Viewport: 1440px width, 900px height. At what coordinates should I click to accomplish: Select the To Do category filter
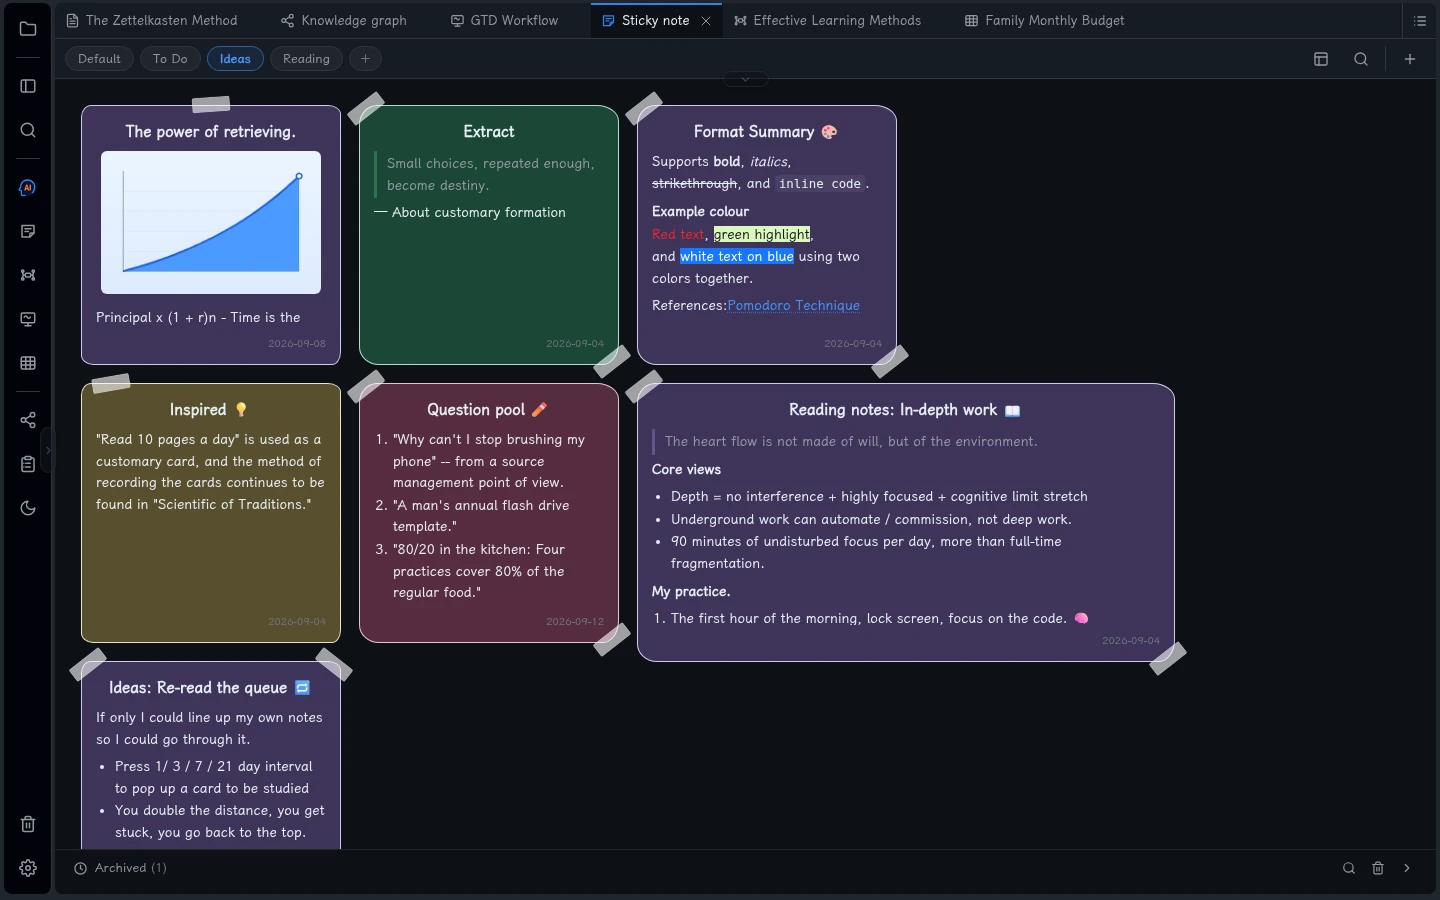click(x=170, y=59)
